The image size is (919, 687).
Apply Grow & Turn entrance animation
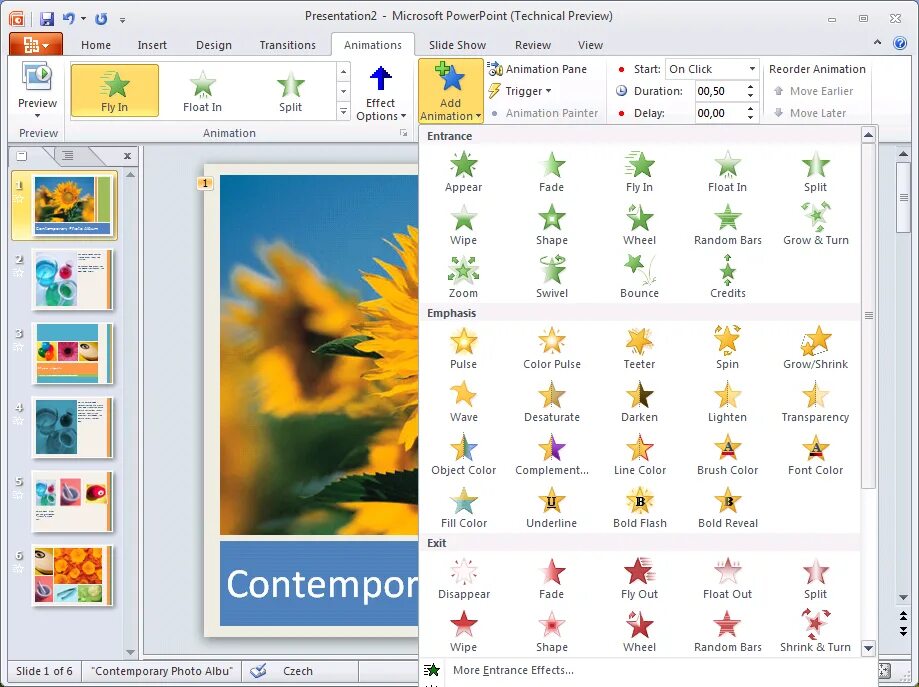[815, 225]
